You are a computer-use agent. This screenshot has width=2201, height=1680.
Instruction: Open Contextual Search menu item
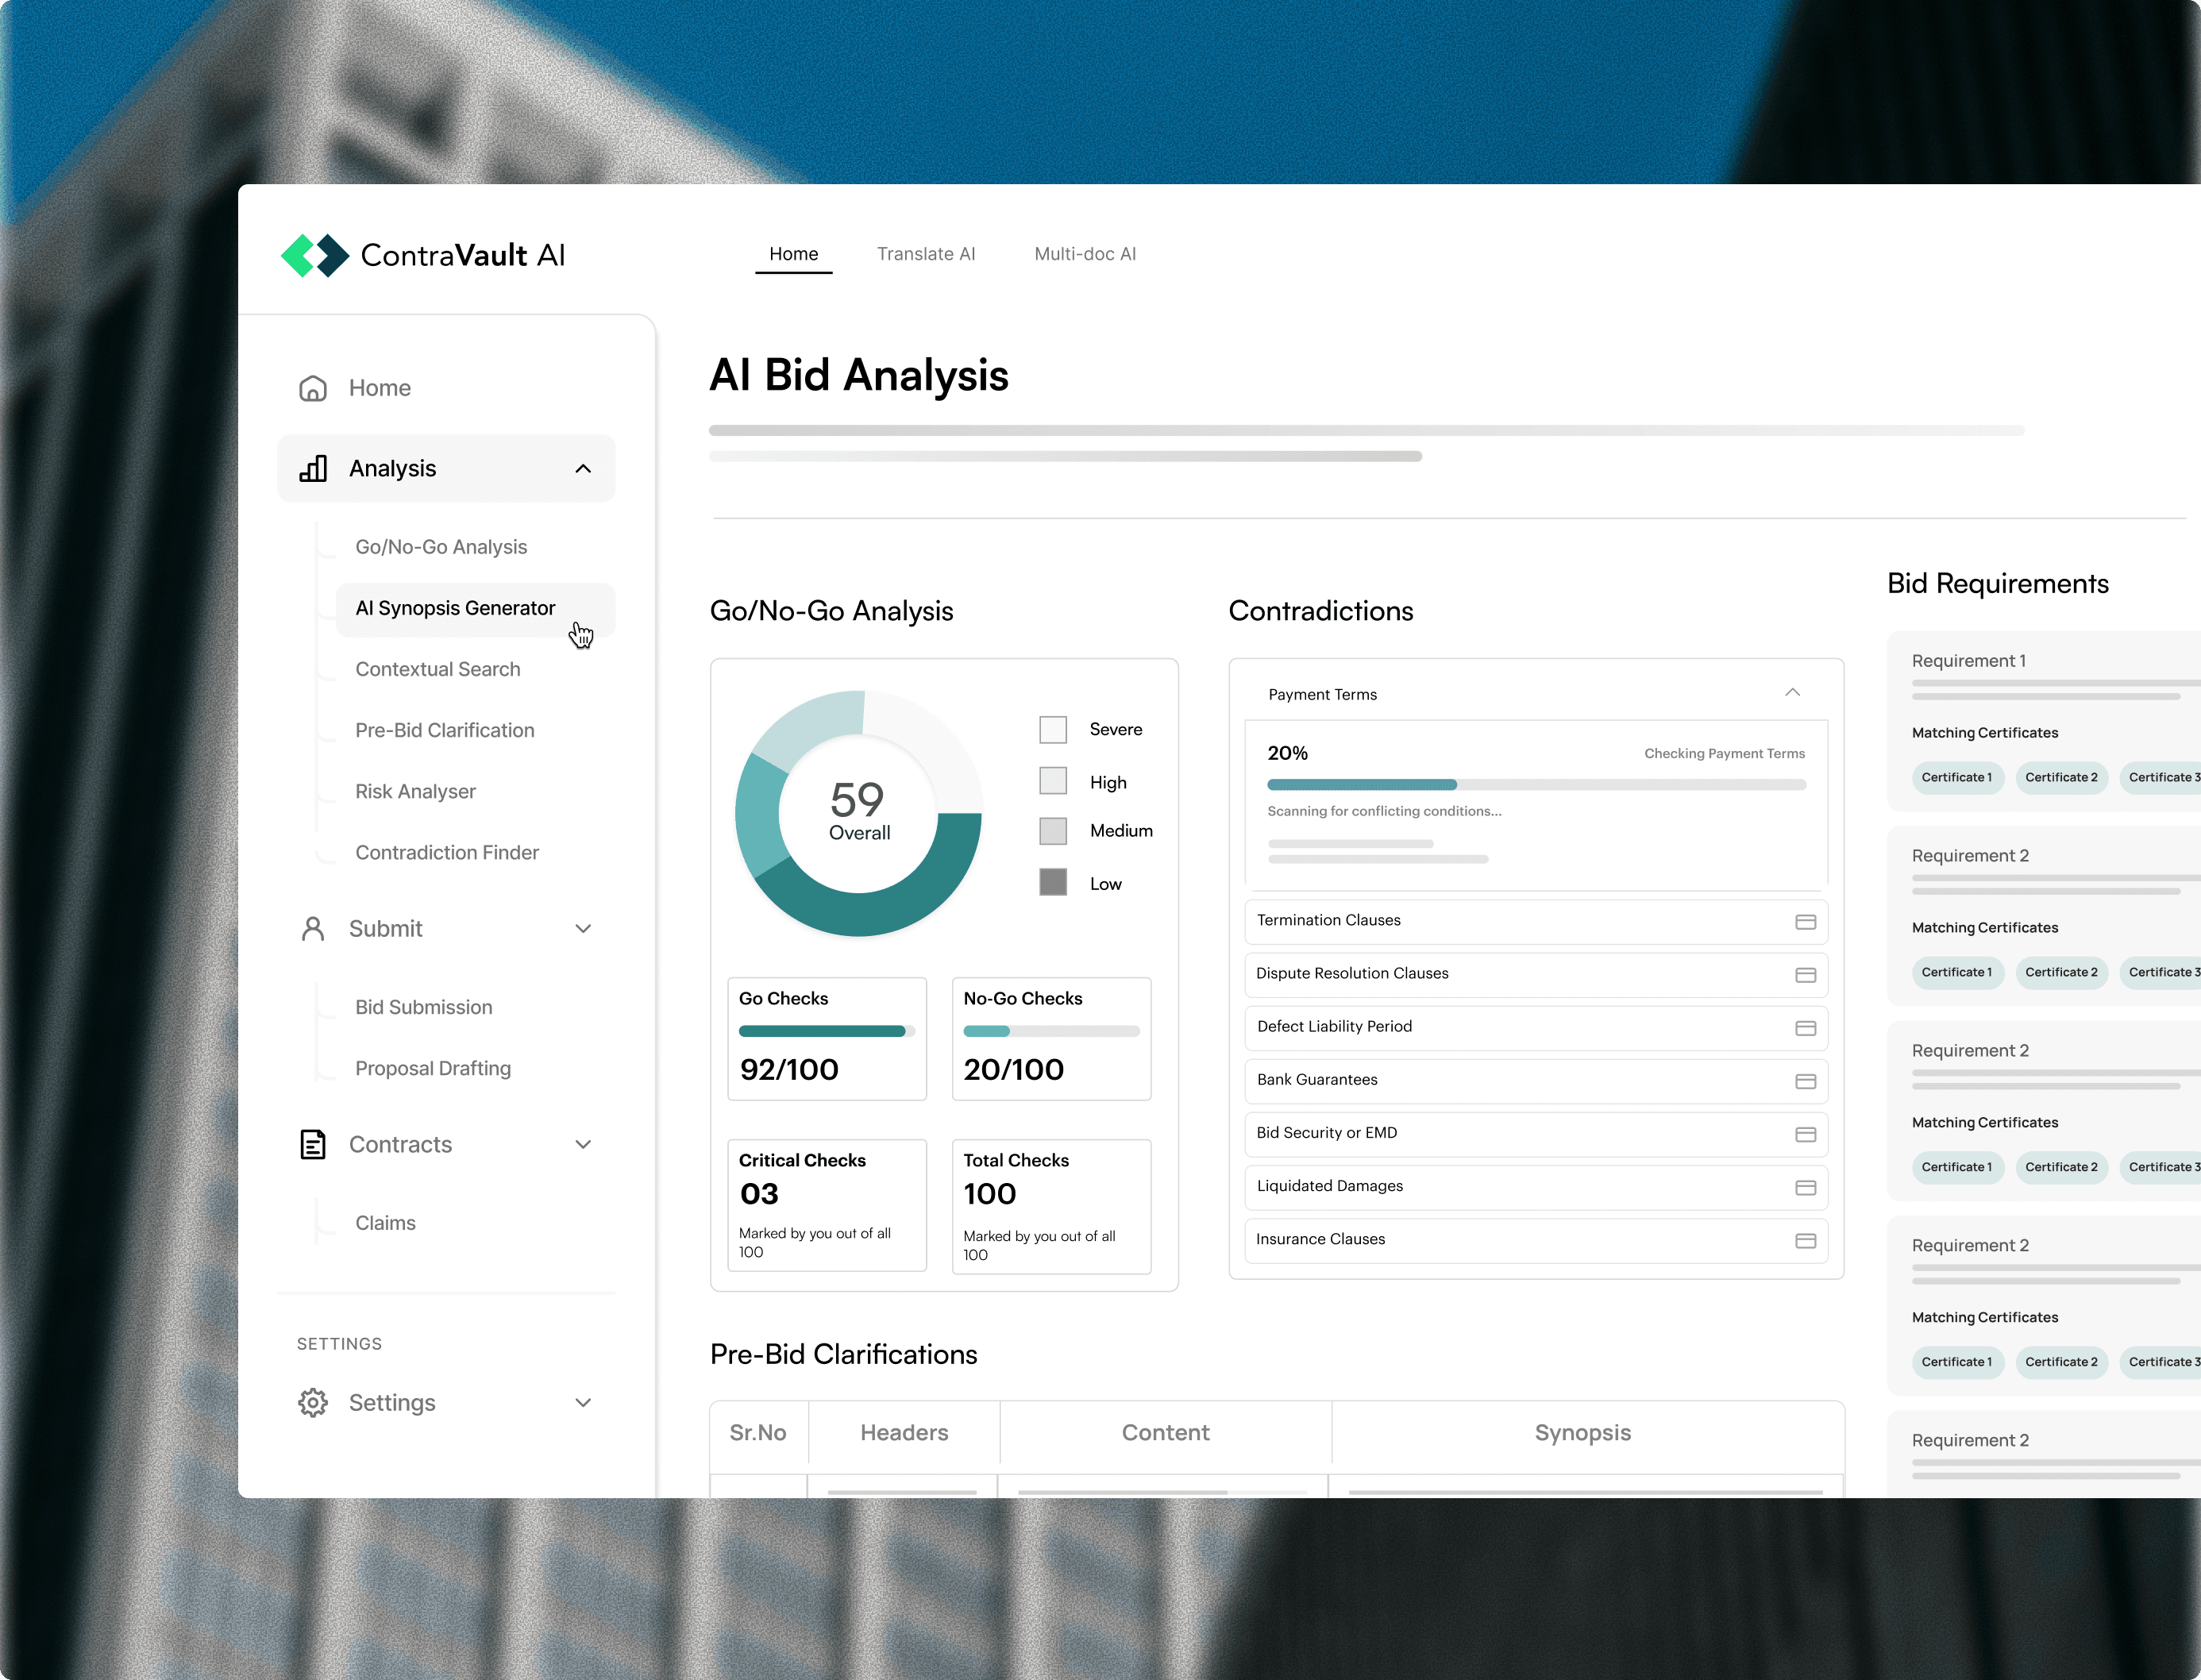point(438,669)
